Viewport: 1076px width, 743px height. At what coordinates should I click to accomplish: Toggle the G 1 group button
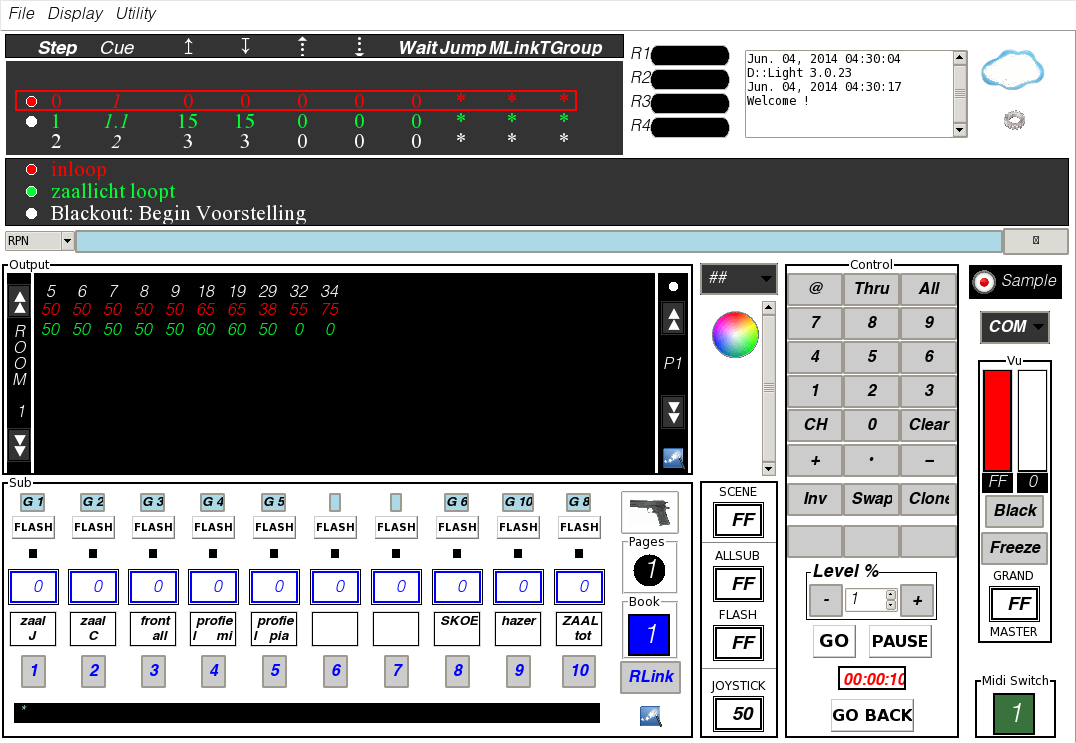(x=33, y=501)
